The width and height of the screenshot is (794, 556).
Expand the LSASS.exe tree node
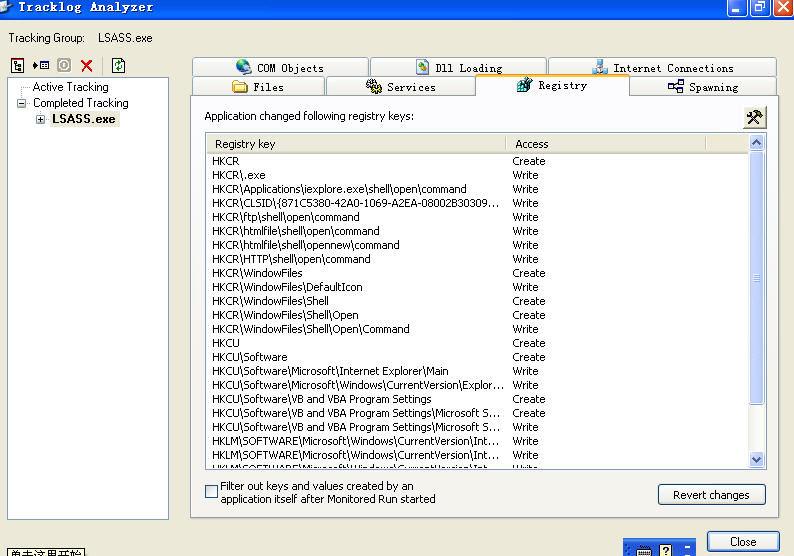(41, 120)
